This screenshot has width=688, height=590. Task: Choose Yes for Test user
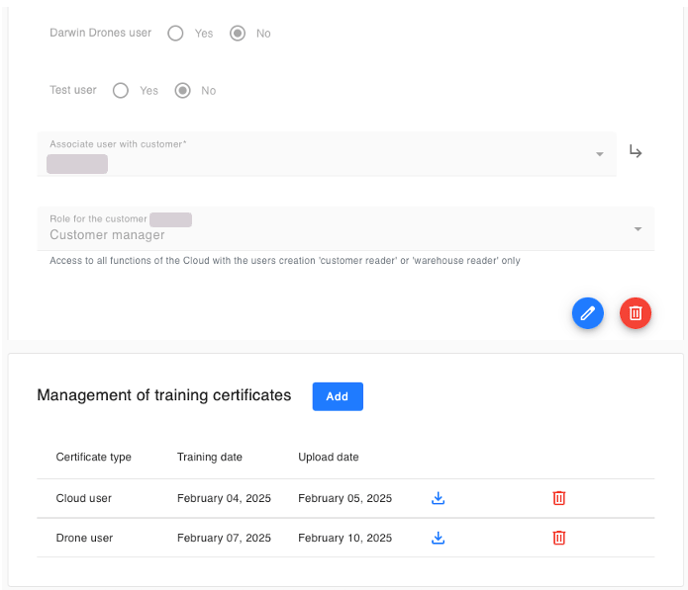[121, 91]
